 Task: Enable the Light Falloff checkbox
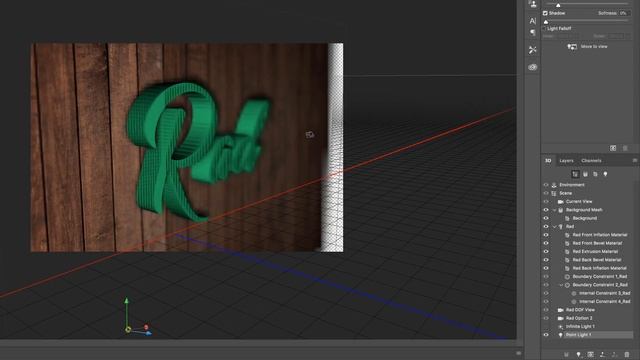(544, 29)
